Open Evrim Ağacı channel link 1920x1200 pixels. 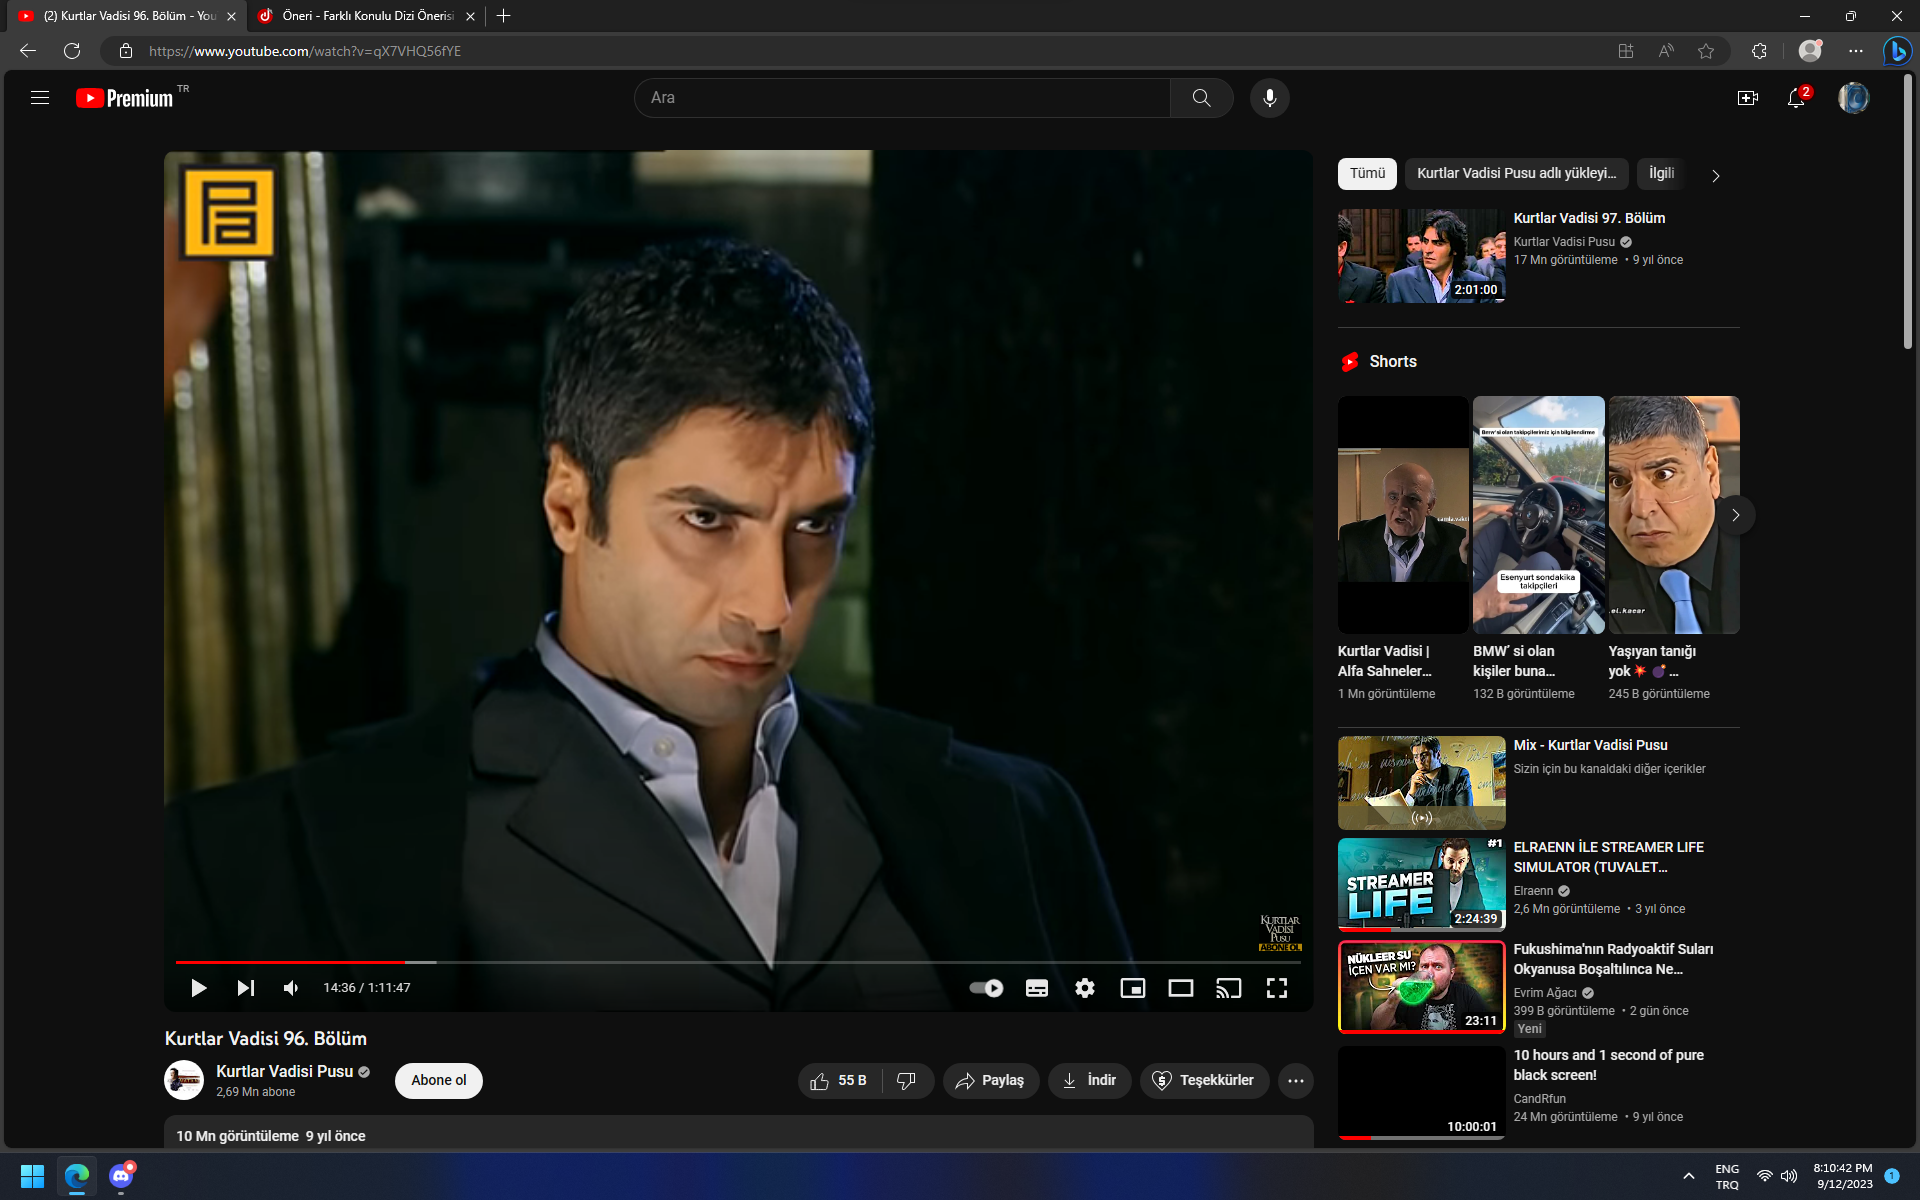(x=1545, y=993)
